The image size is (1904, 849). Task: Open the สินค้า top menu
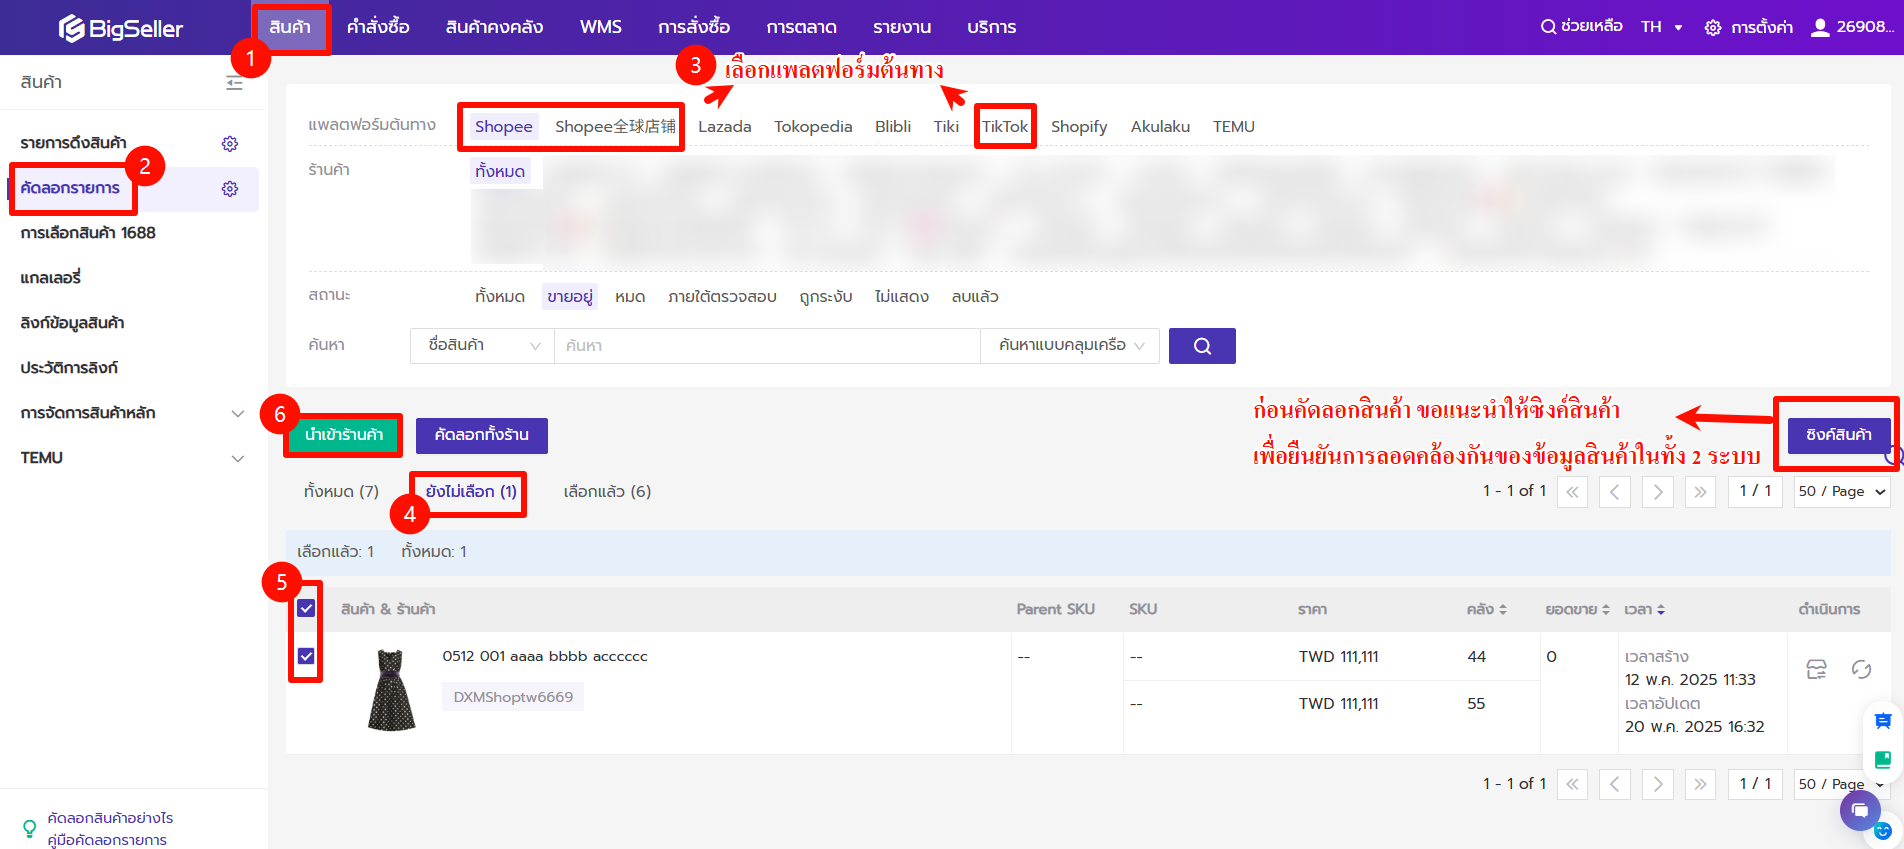click(x=290, y=27)
